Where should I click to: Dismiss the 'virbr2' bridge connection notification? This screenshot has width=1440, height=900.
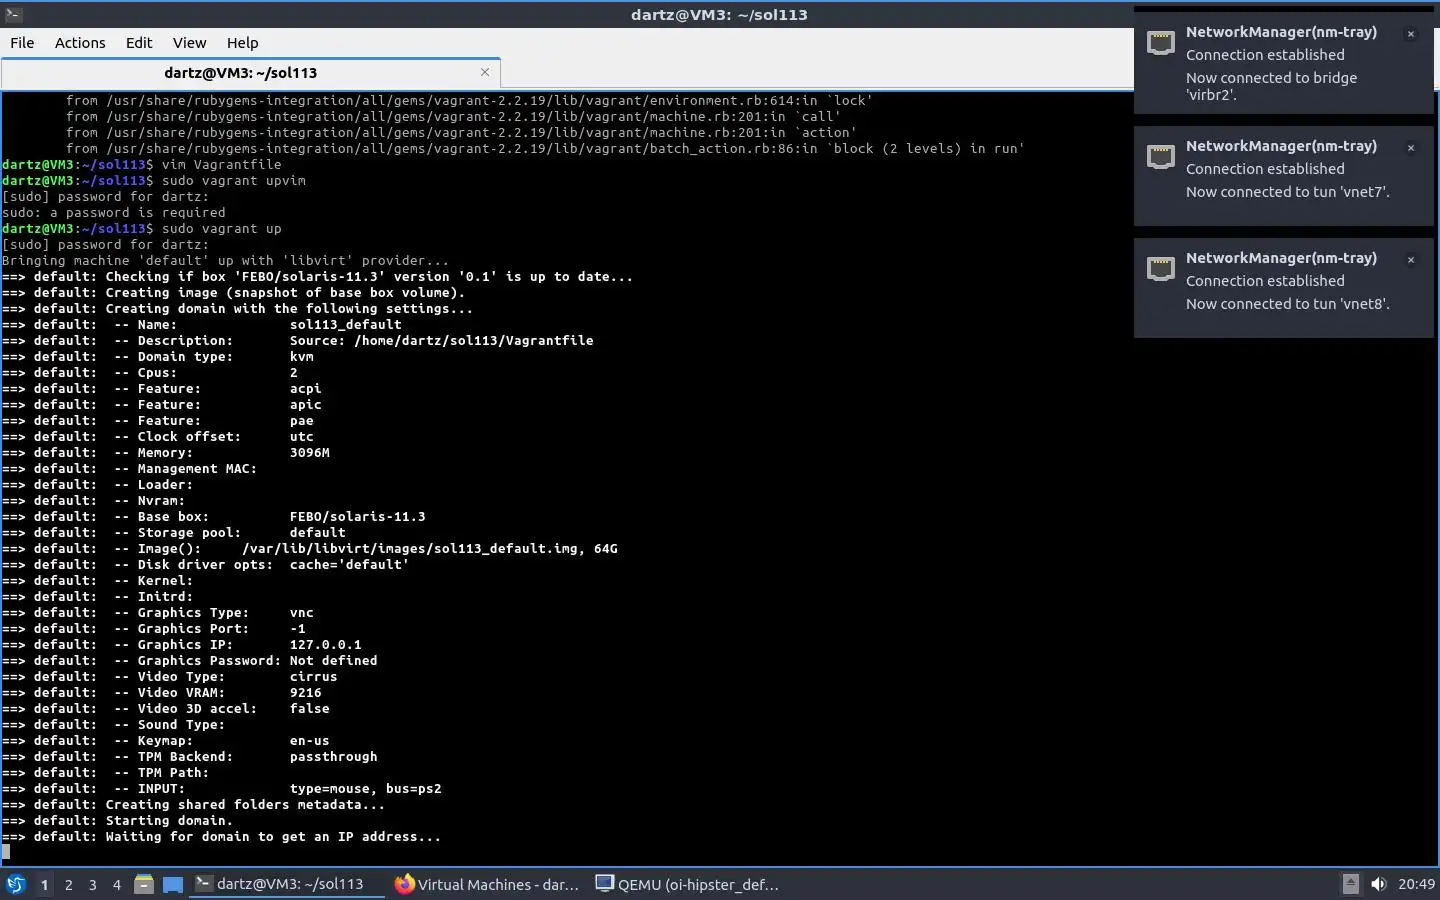(1411, 34)
